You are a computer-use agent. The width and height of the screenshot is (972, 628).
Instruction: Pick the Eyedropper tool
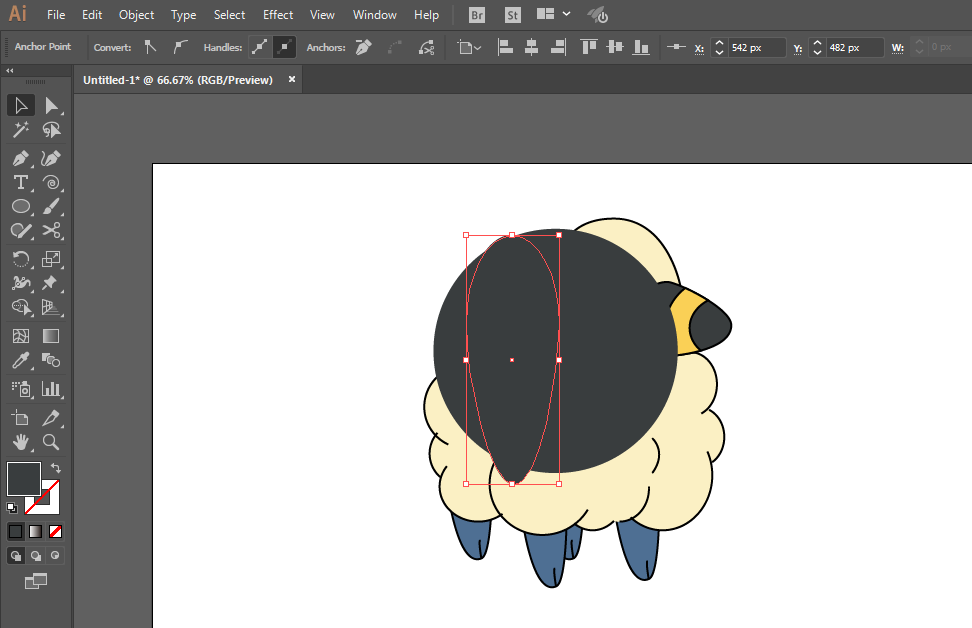pos(20,360)
